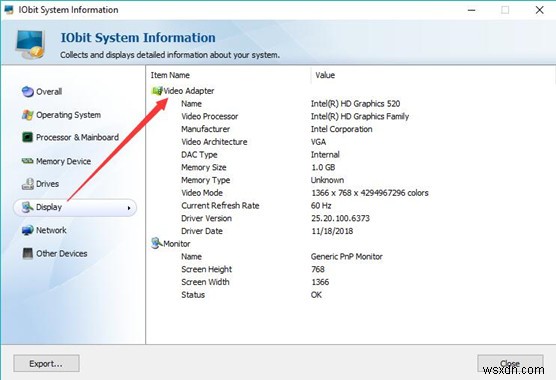Select the Current Refresh Rate row
The height and width of the screenshot is (380, 556).
point(220,206)
